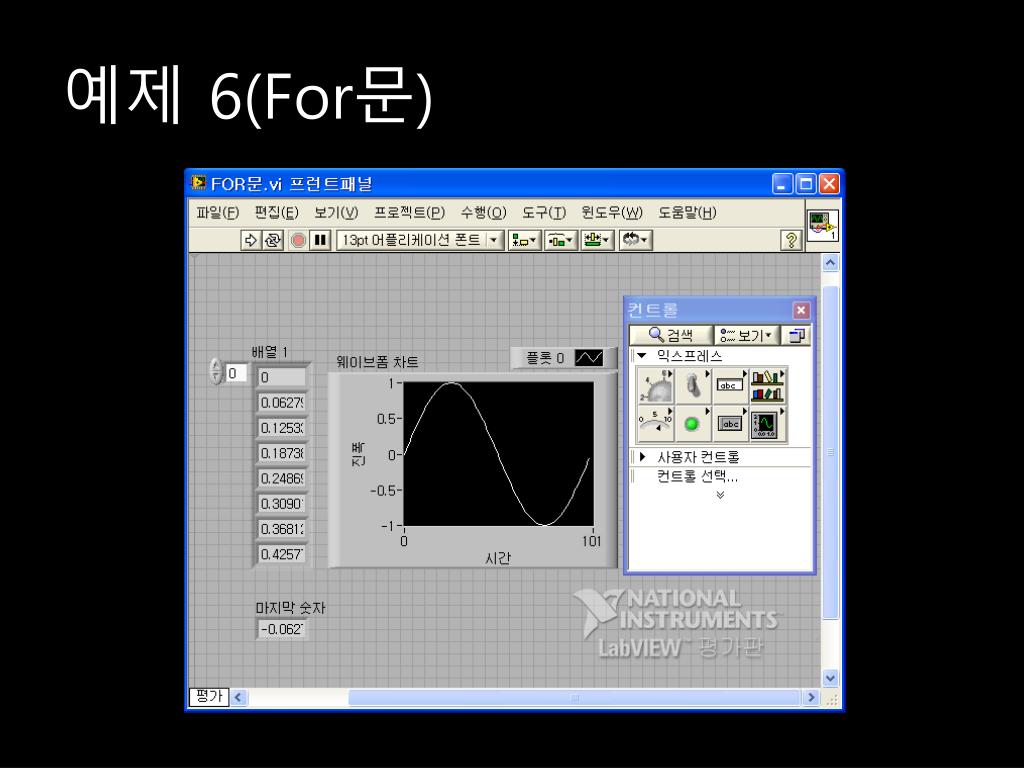This screenshot has height=768, width=1024.
Task: Open the numeric controls knob palette icon
Action: pos(656,386)
